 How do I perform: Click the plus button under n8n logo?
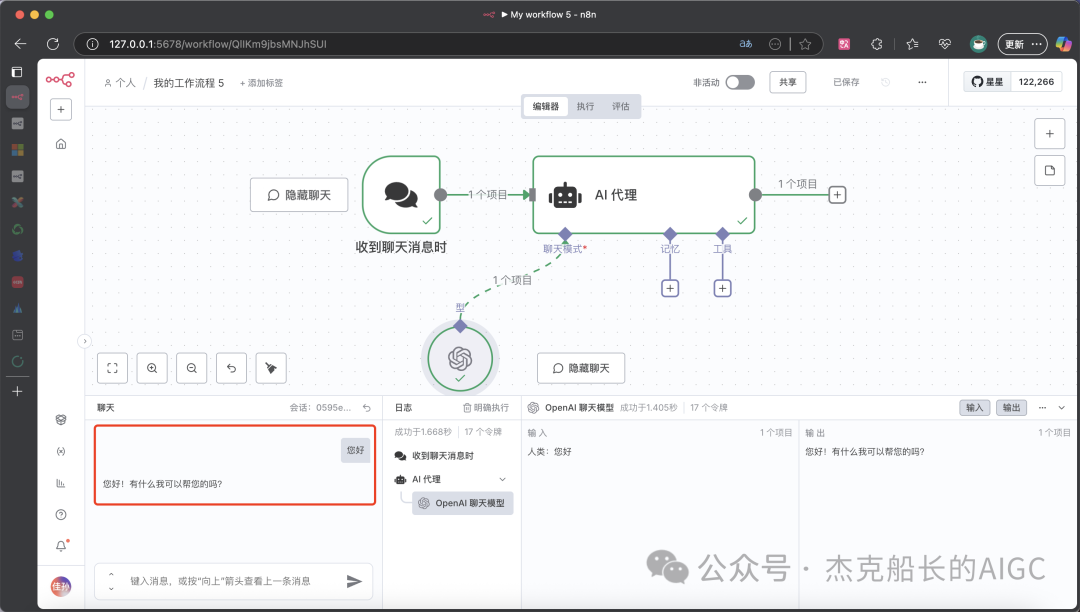(61, 109)
